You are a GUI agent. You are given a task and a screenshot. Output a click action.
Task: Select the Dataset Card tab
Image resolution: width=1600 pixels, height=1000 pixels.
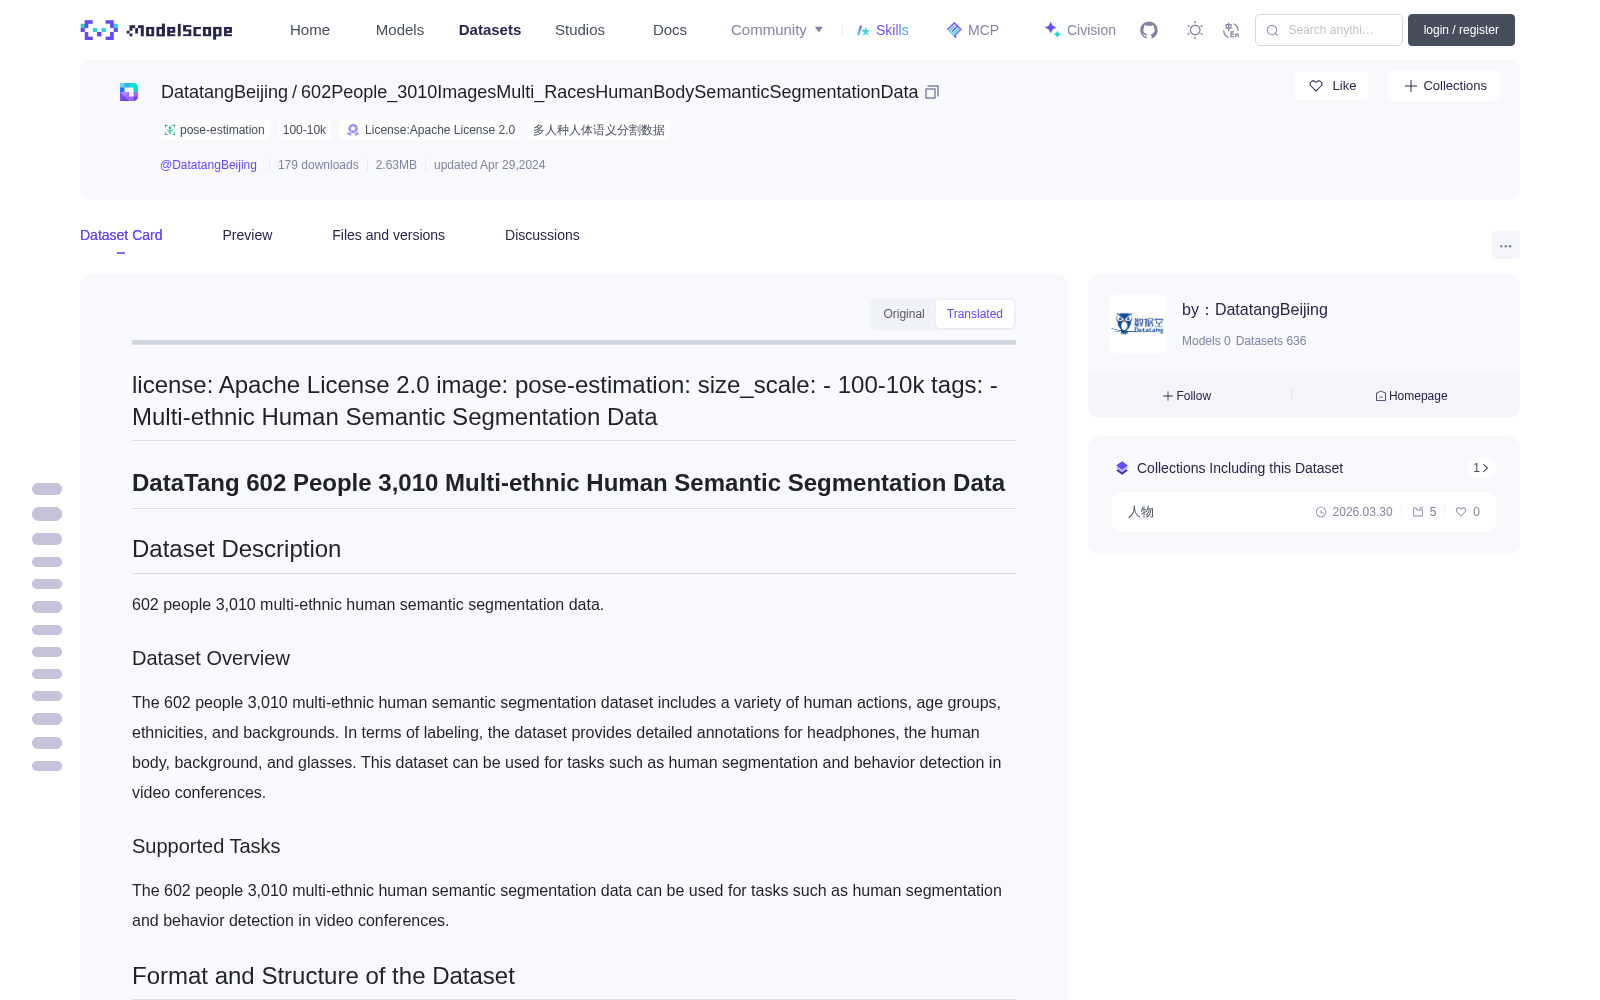[x=121, y=235]
